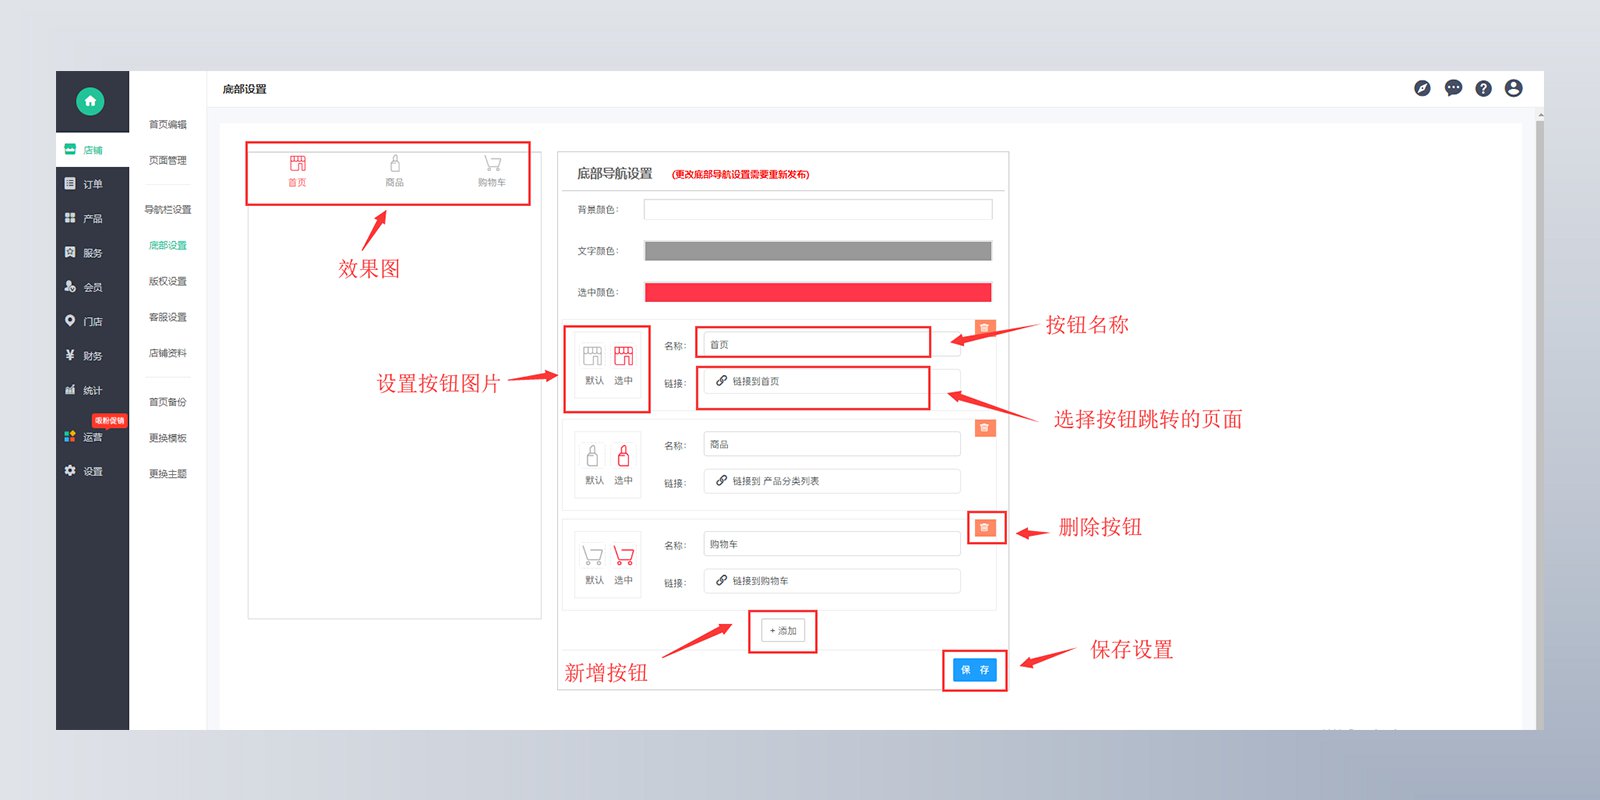Open the 门店 sidebar section
Viewport: 1600px width, 800px height.
tap(92, 321)
